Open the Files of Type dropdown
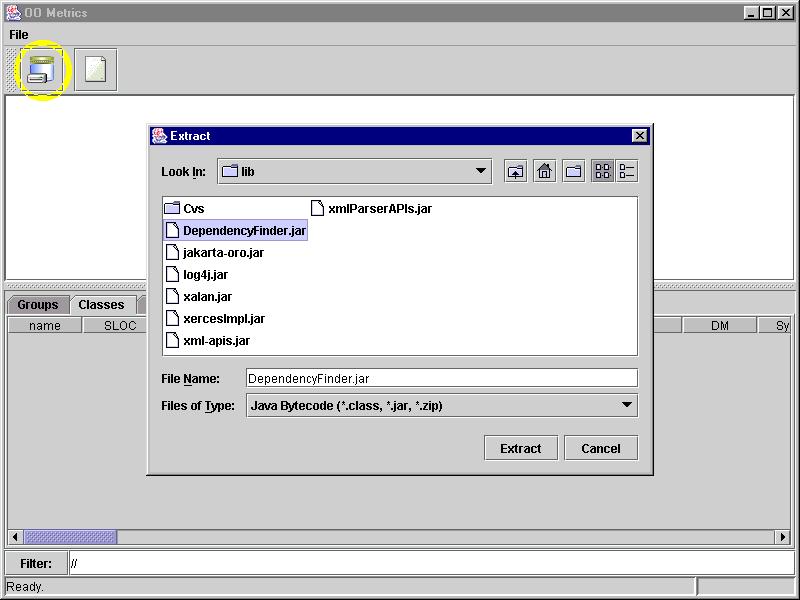 point(627,405)
